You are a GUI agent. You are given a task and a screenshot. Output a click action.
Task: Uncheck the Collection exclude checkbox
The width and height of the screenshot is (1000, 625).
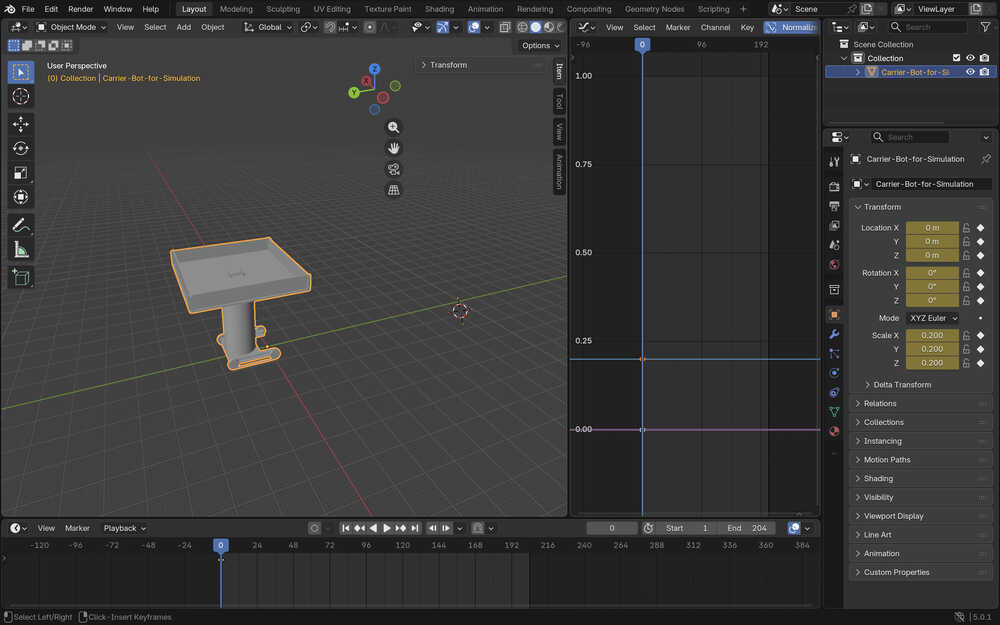tap(956, 58)
